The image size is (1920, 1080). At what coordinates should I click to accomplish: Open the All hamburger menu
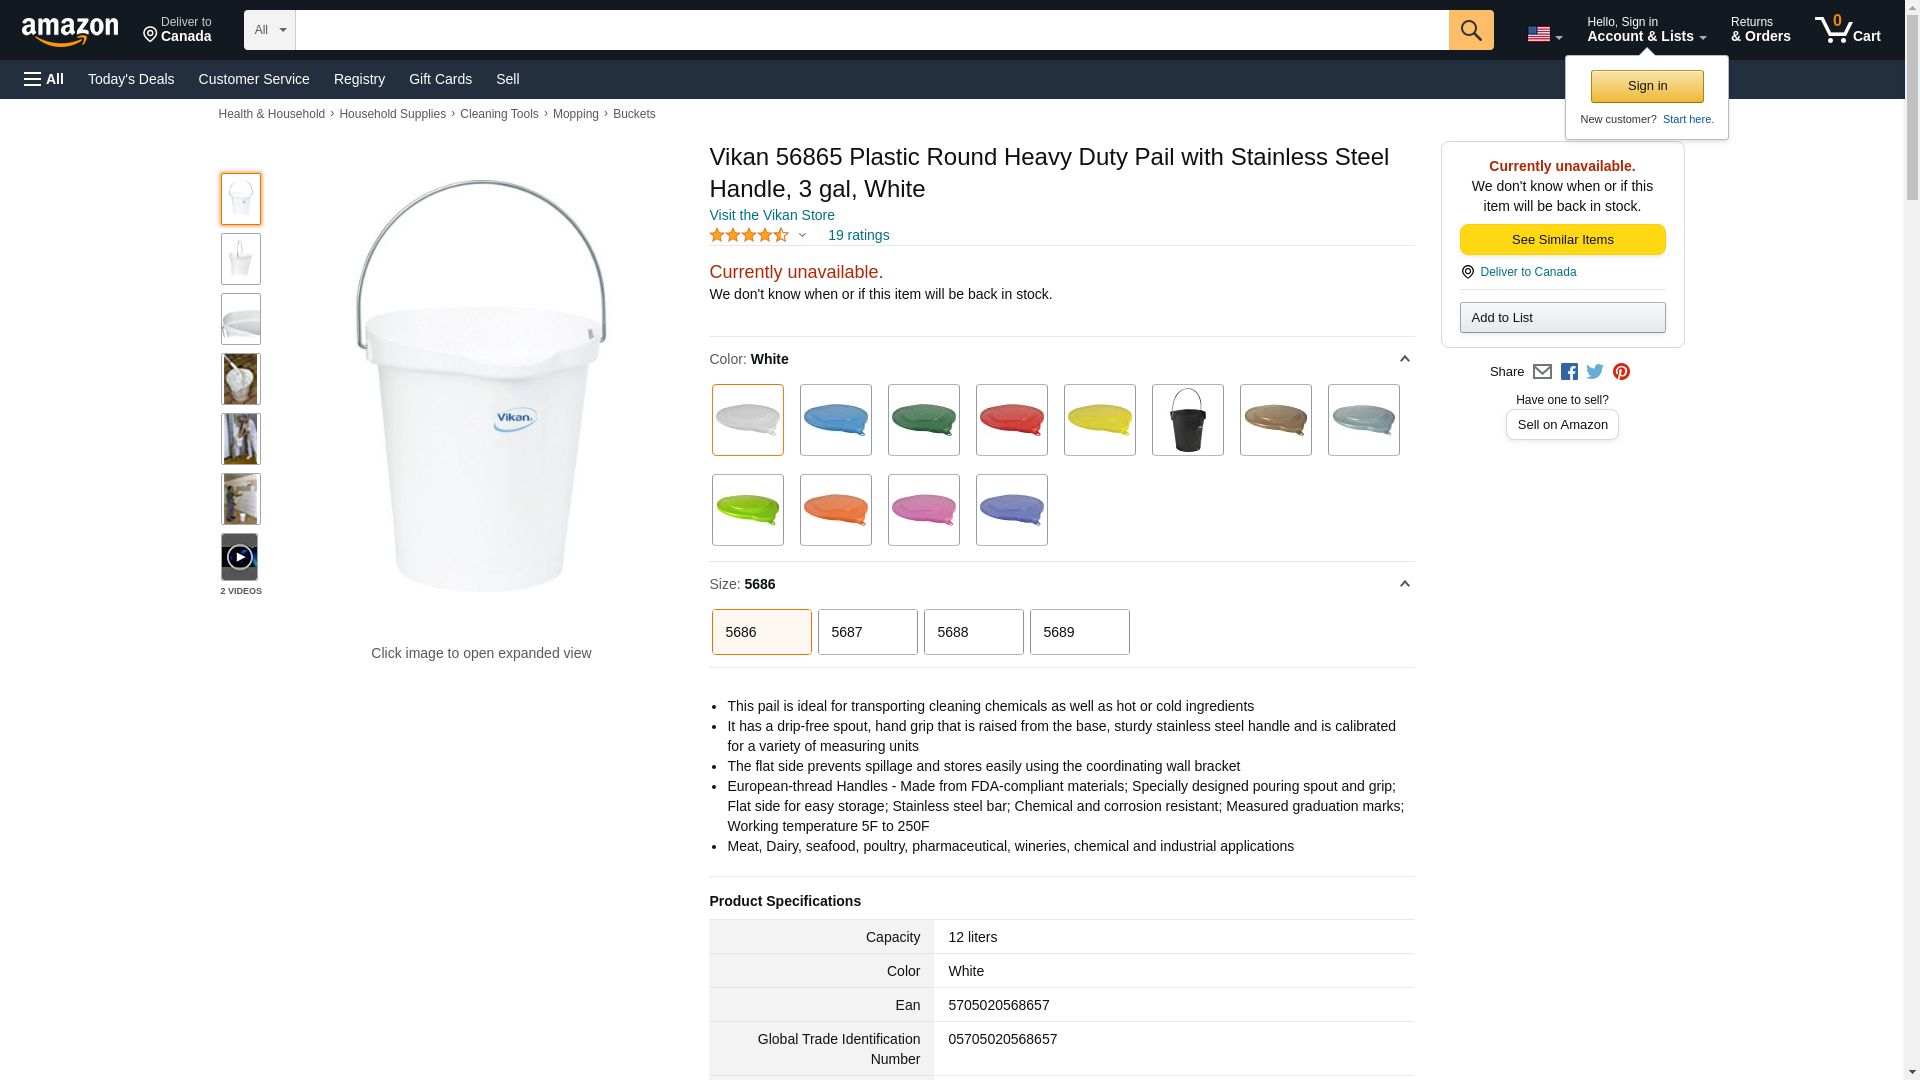[x=44, y=79]
